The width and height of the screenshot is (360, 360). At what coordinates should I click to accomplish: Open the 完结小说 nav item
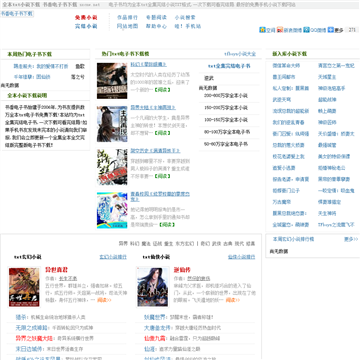pos(86,26)
